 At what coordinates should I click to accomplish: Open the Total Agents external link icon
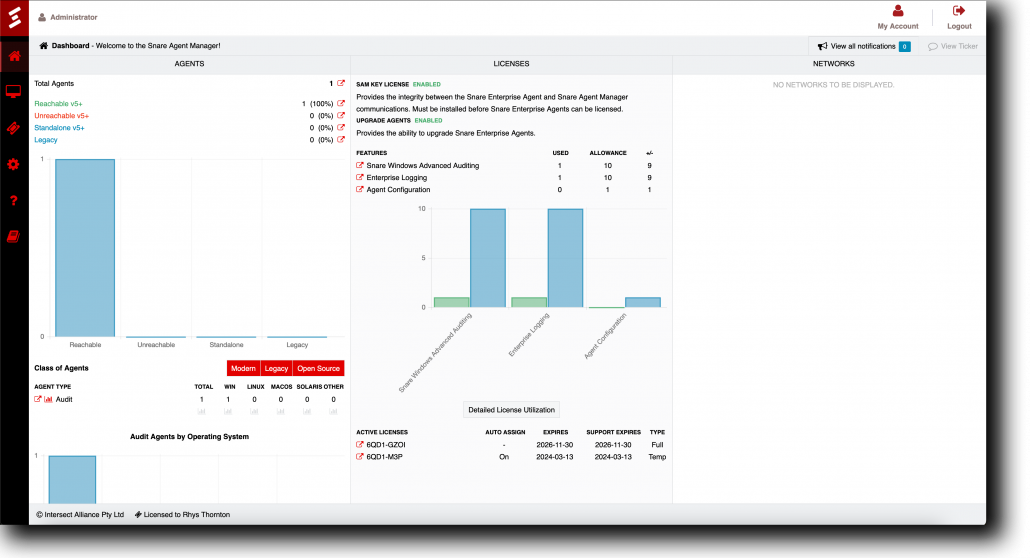341,83
